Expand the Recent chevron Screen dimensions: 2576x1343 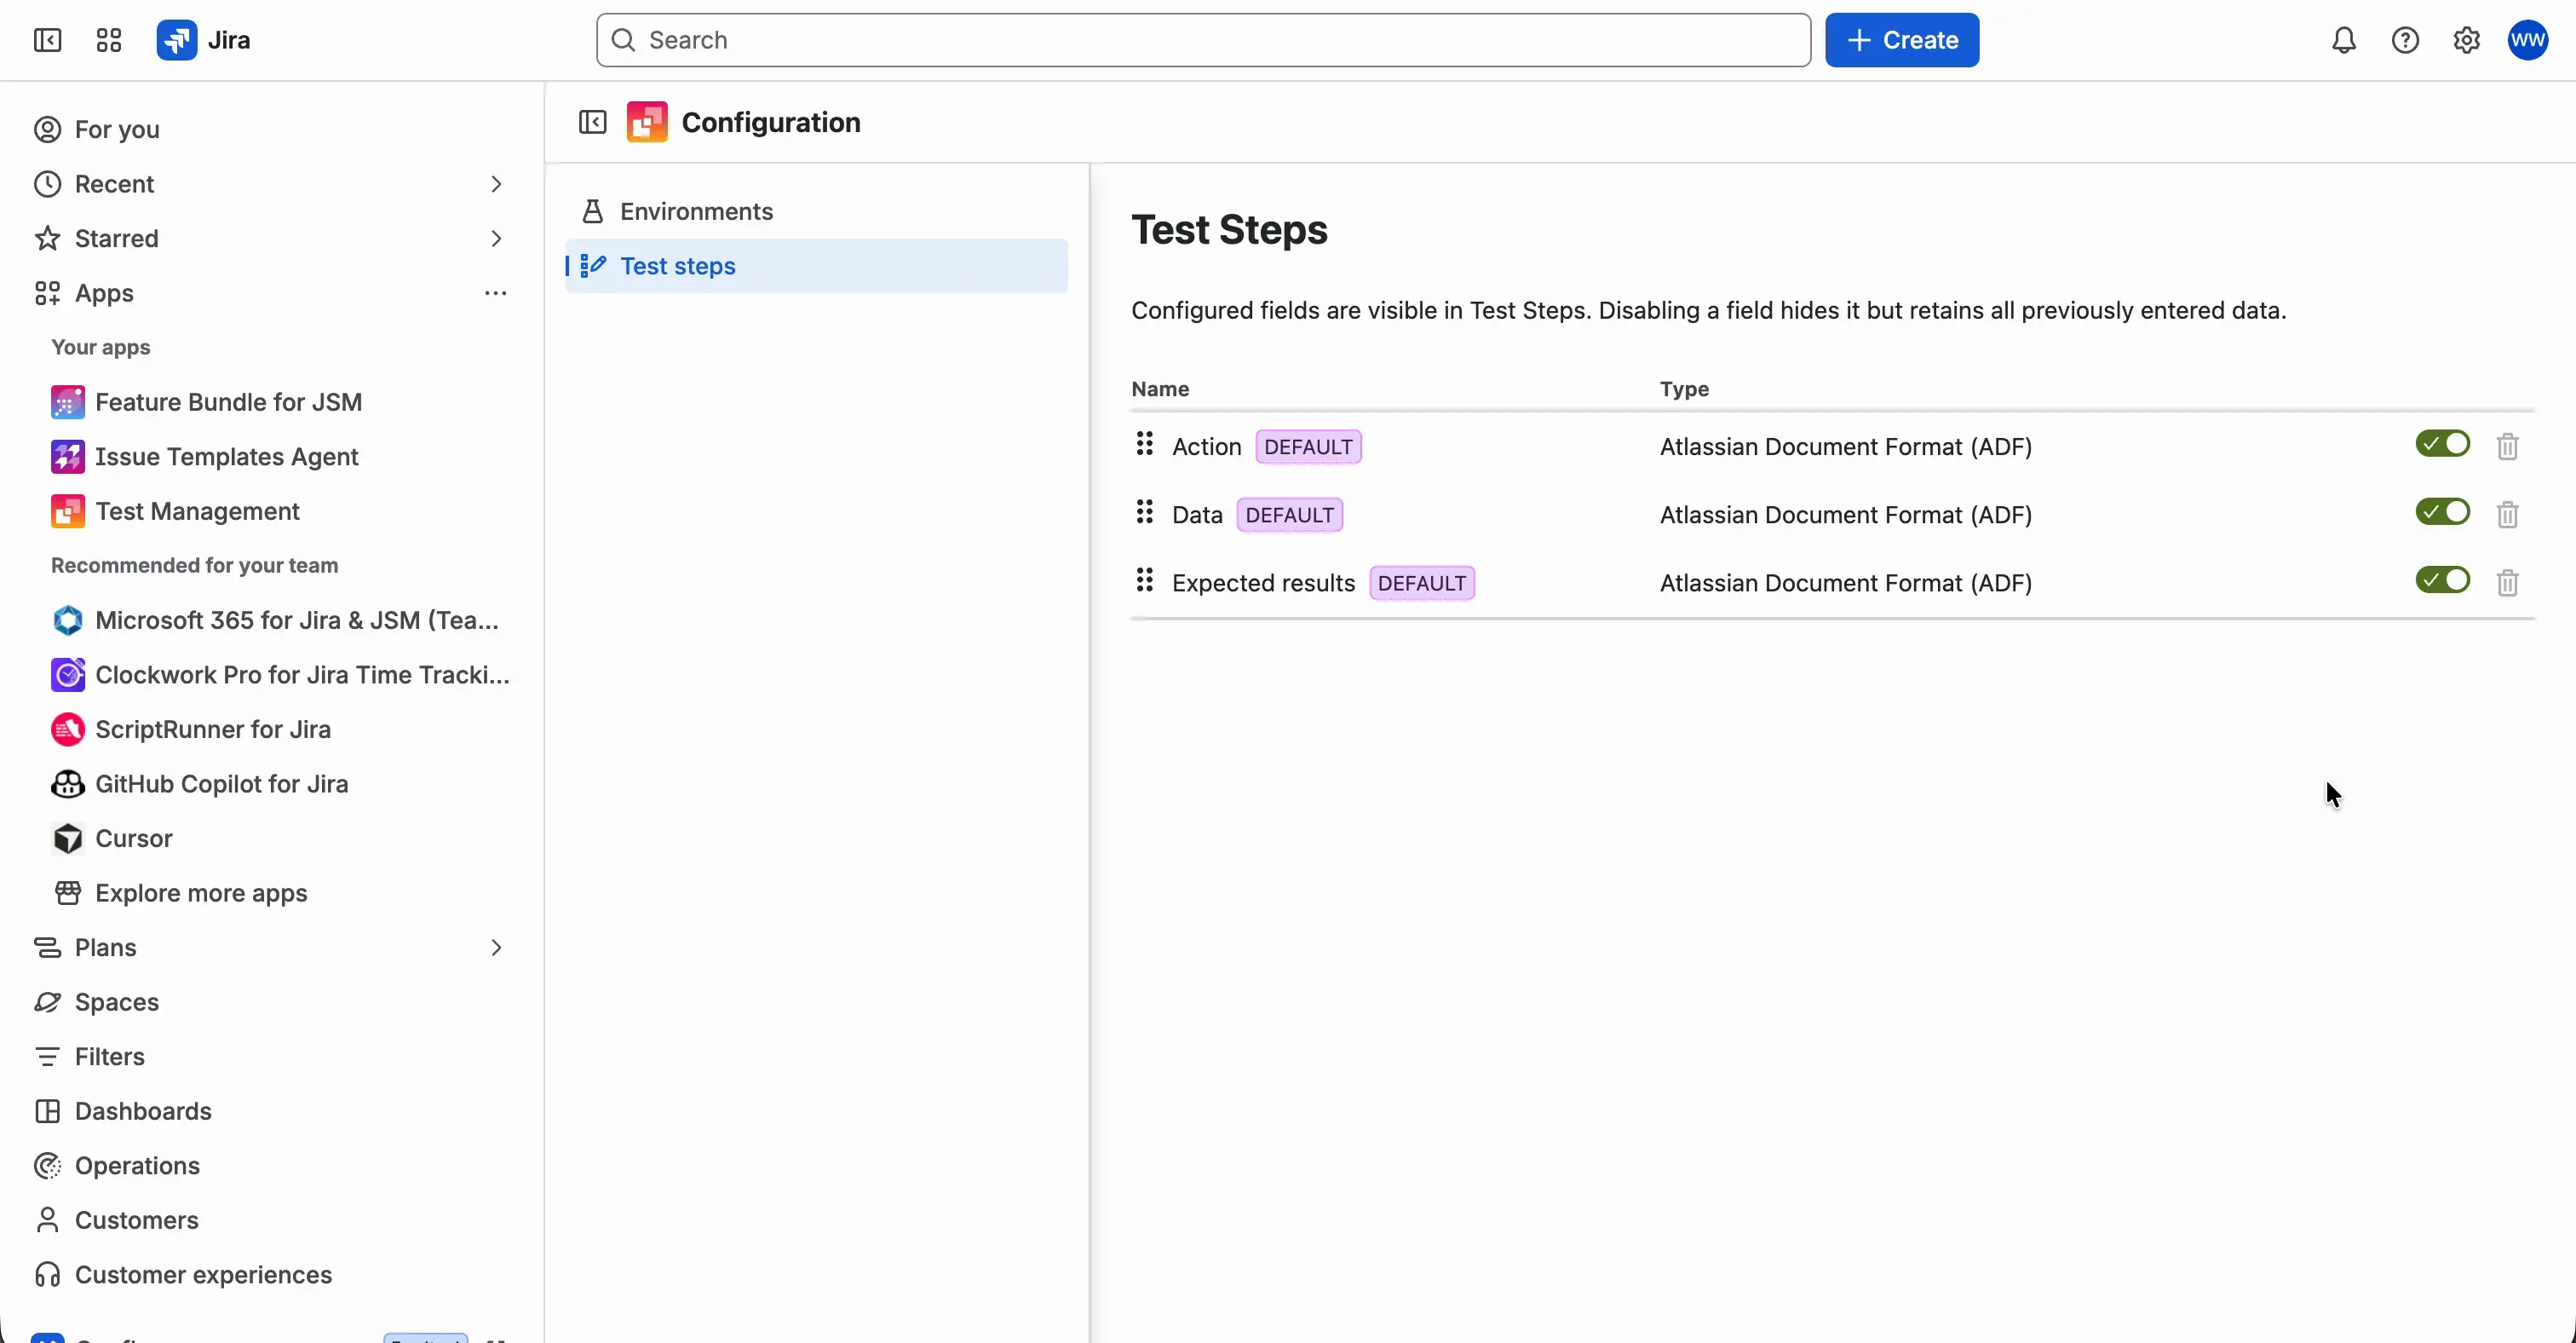pyautogui.click(x=496, y=184)
